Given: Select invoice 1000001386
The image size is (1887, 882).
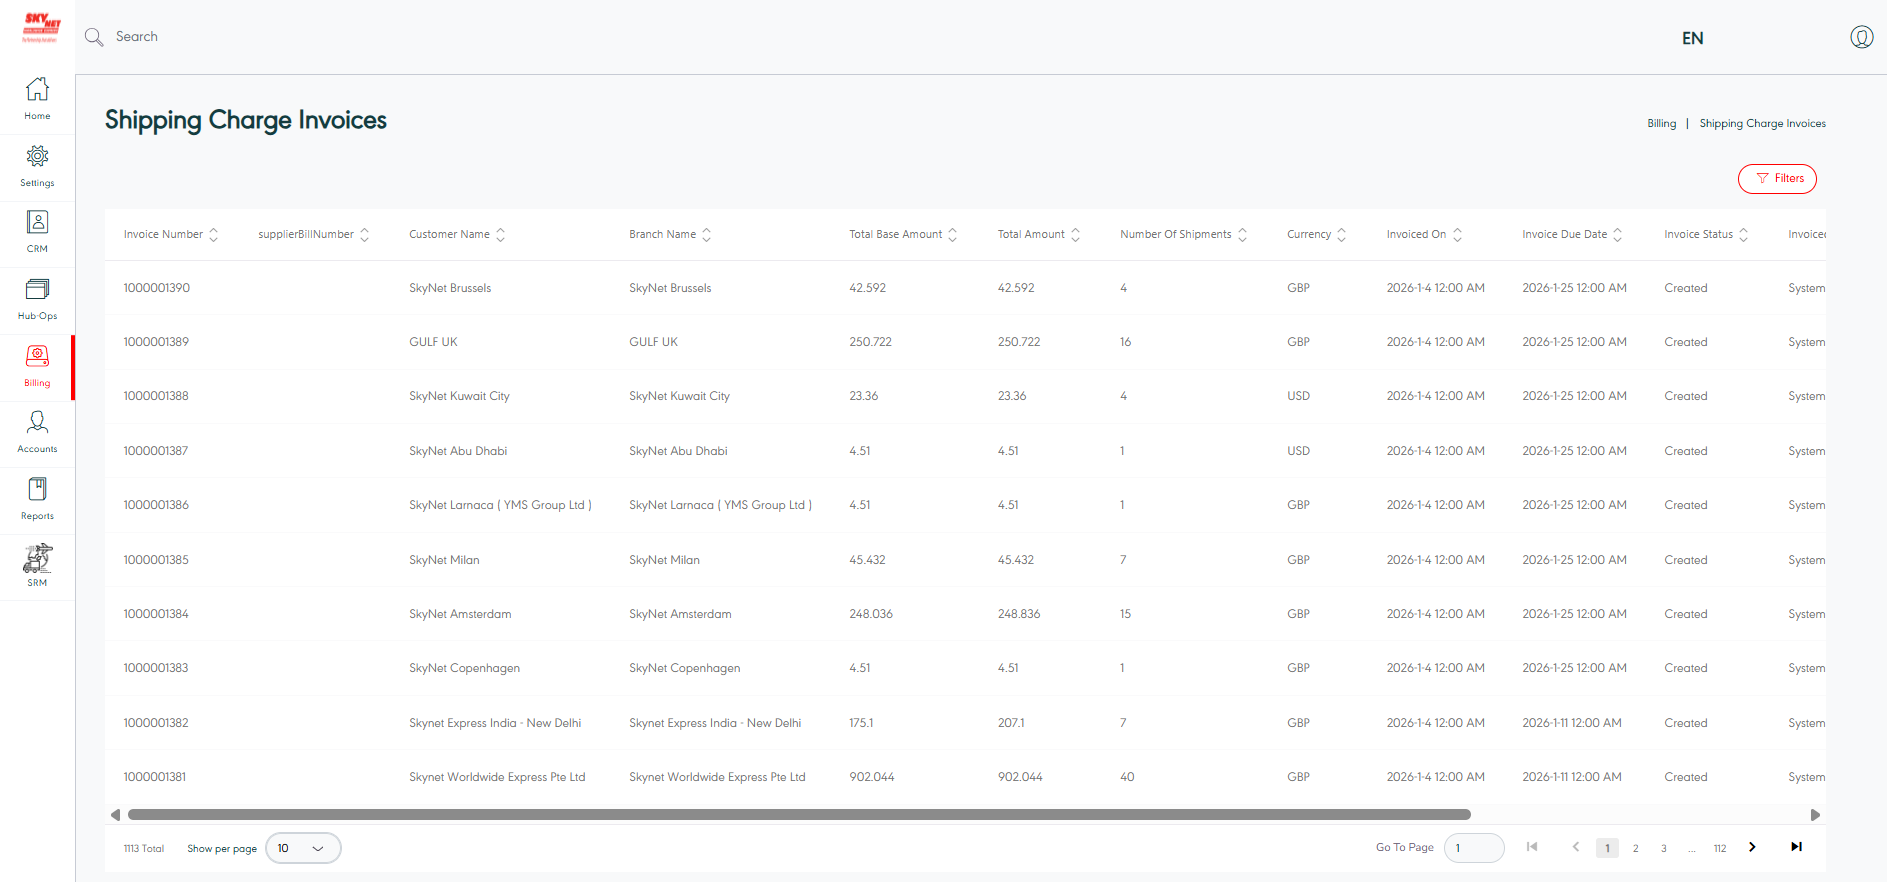Looking at the screenshot, I should (156, 505).
